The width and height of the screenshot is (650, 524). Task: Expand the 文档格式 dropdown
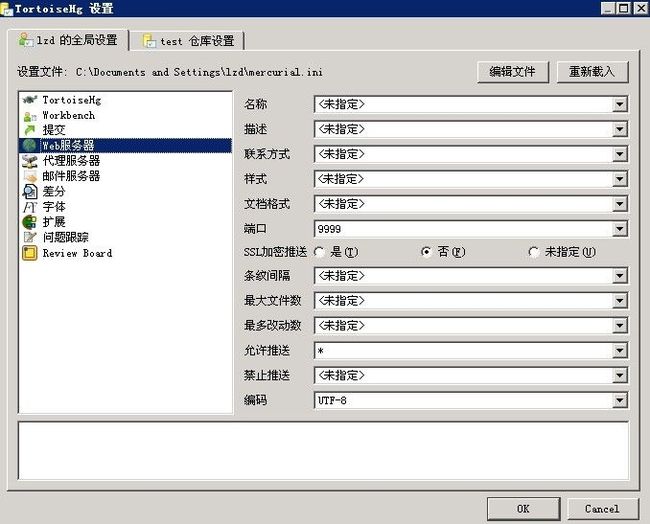tap(619, 204)
